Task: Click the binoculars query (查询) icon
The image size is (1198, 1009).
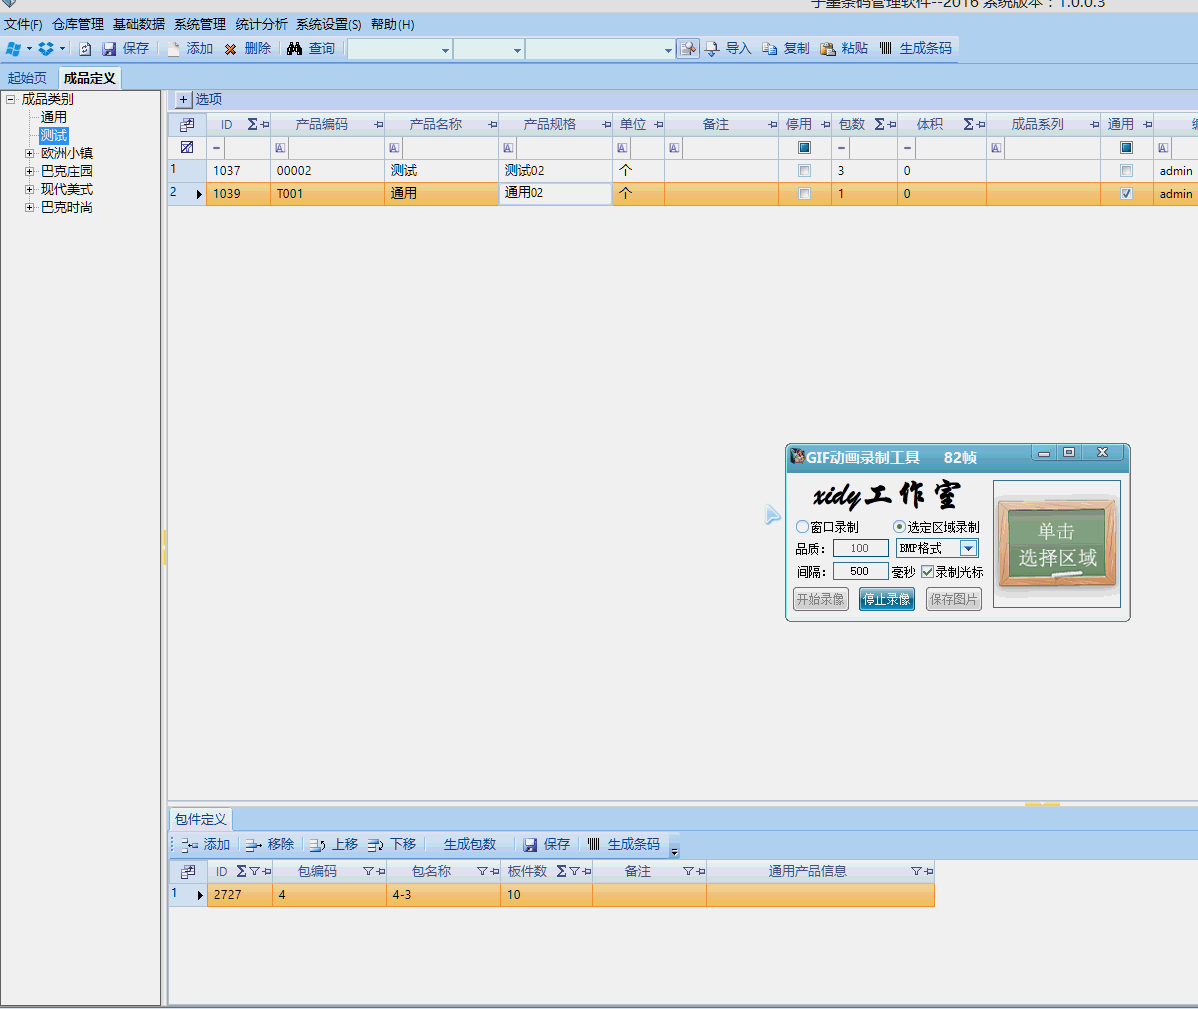Action: click(294, 48)
